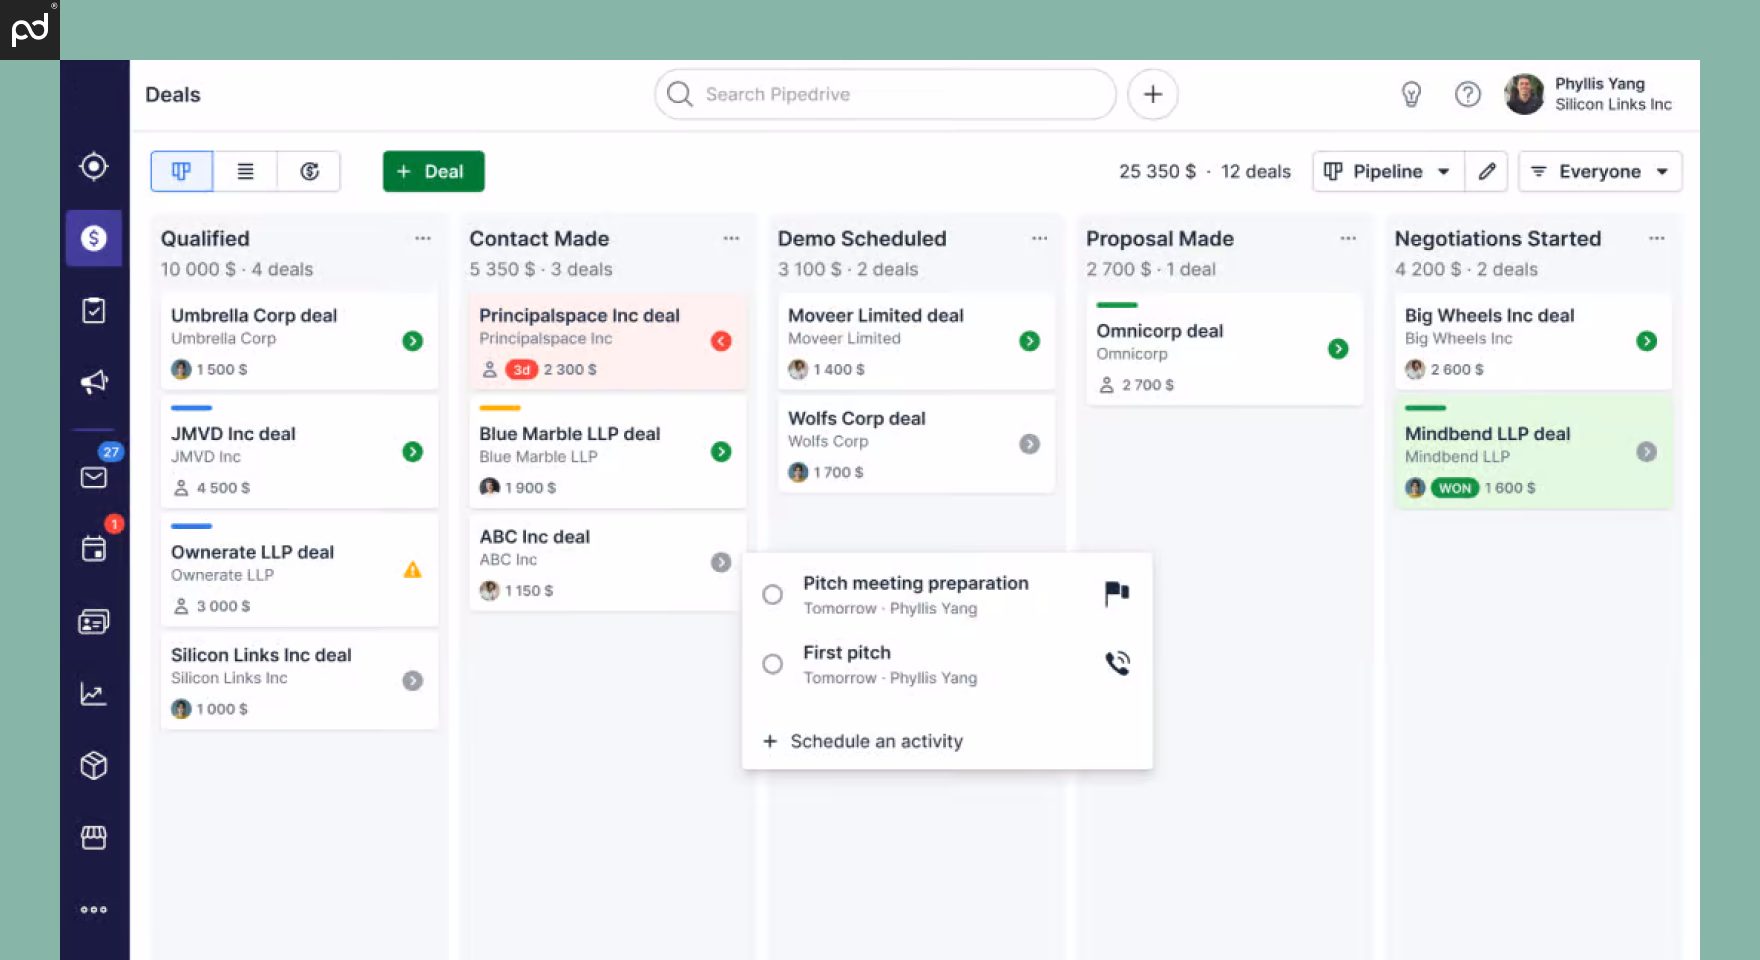Screen dimensions: 1760x960
Task: Click the green Deal button
Action: (x=432, y=171)
